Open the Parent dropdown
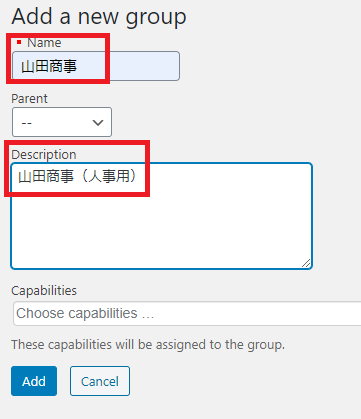361x419 pixels. [62, 122]
